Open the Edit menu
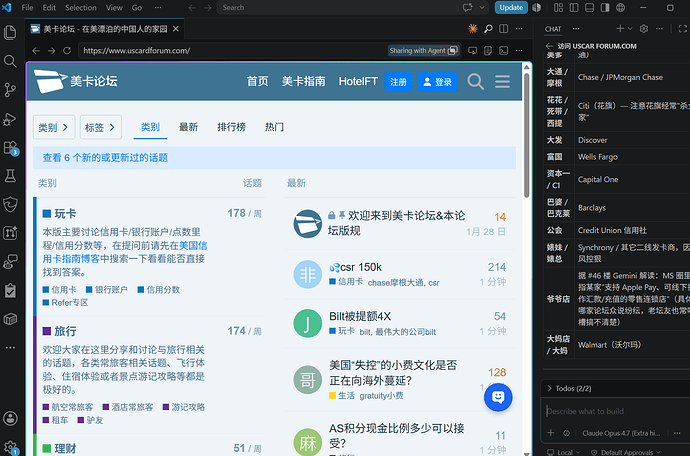The width and height of the screenshot is (690, 456). point(49,7)
